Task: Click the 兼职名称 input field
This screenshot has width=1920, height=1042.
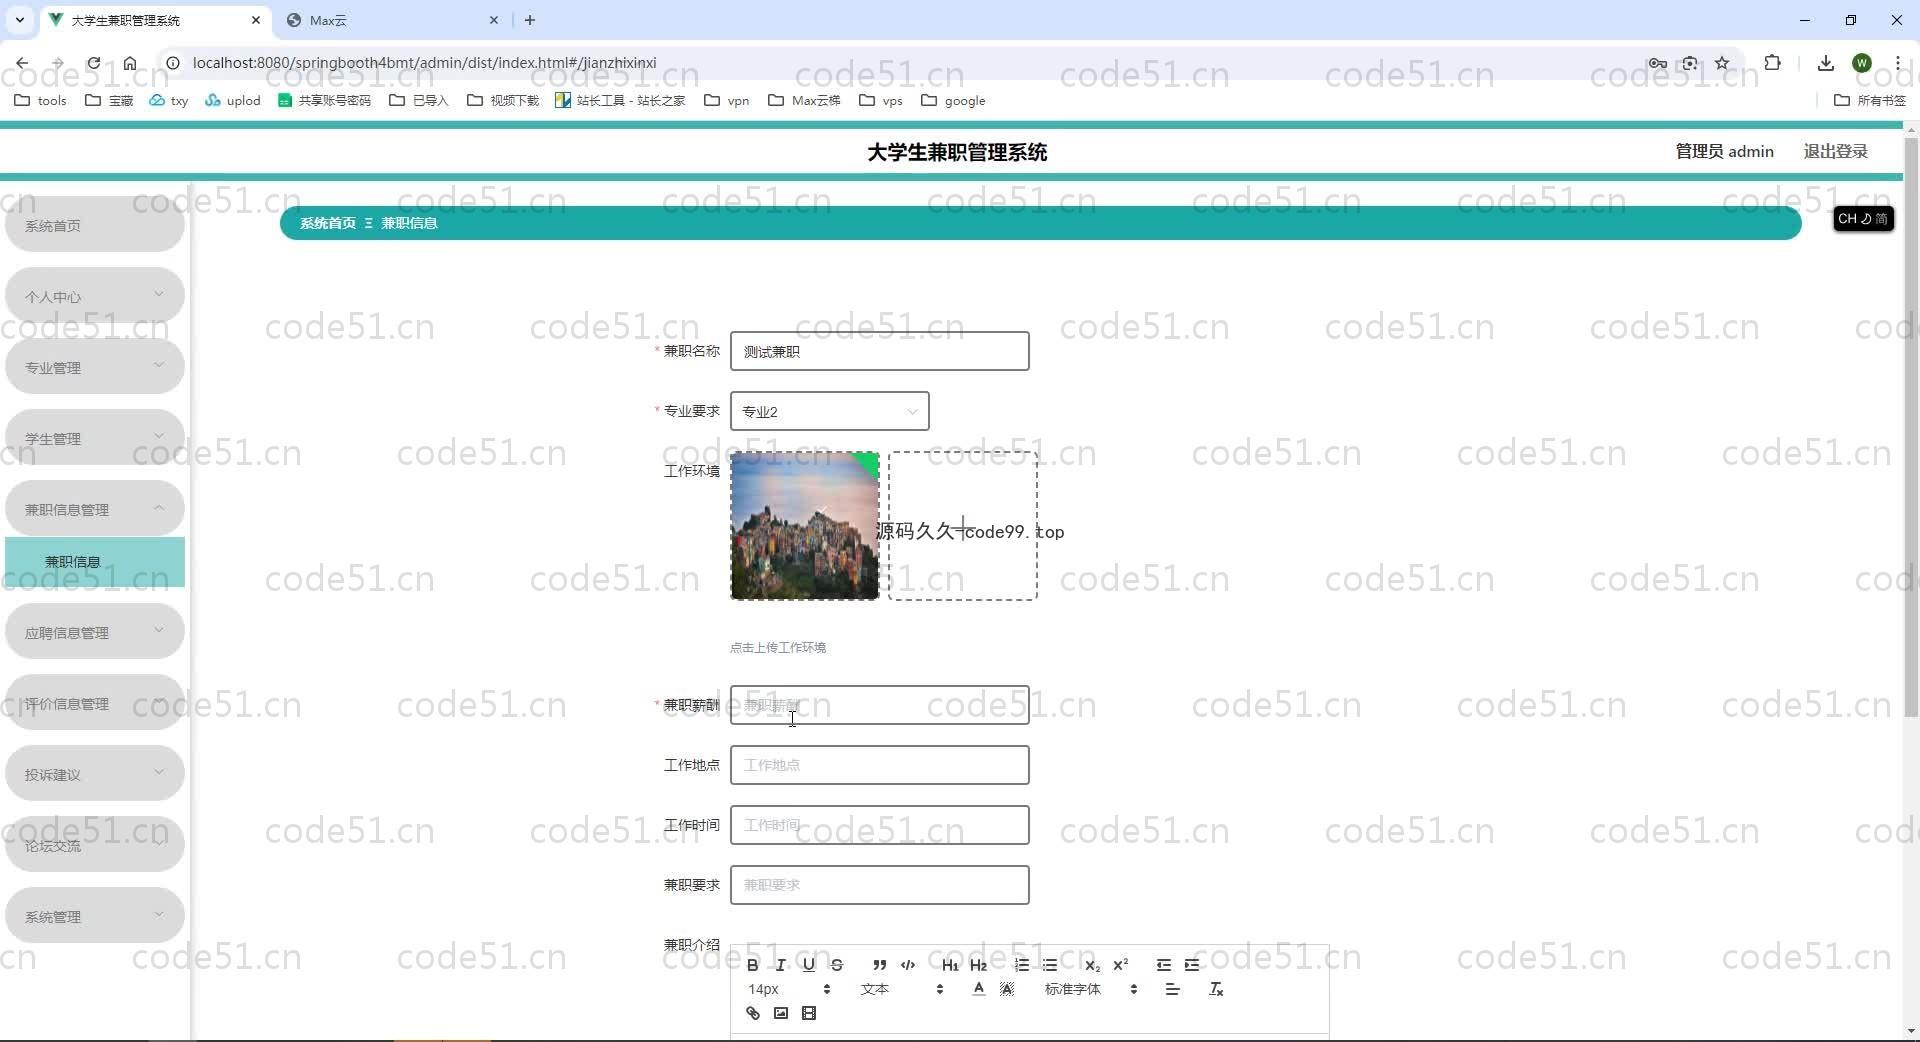Action: click(x=879, y=351)
